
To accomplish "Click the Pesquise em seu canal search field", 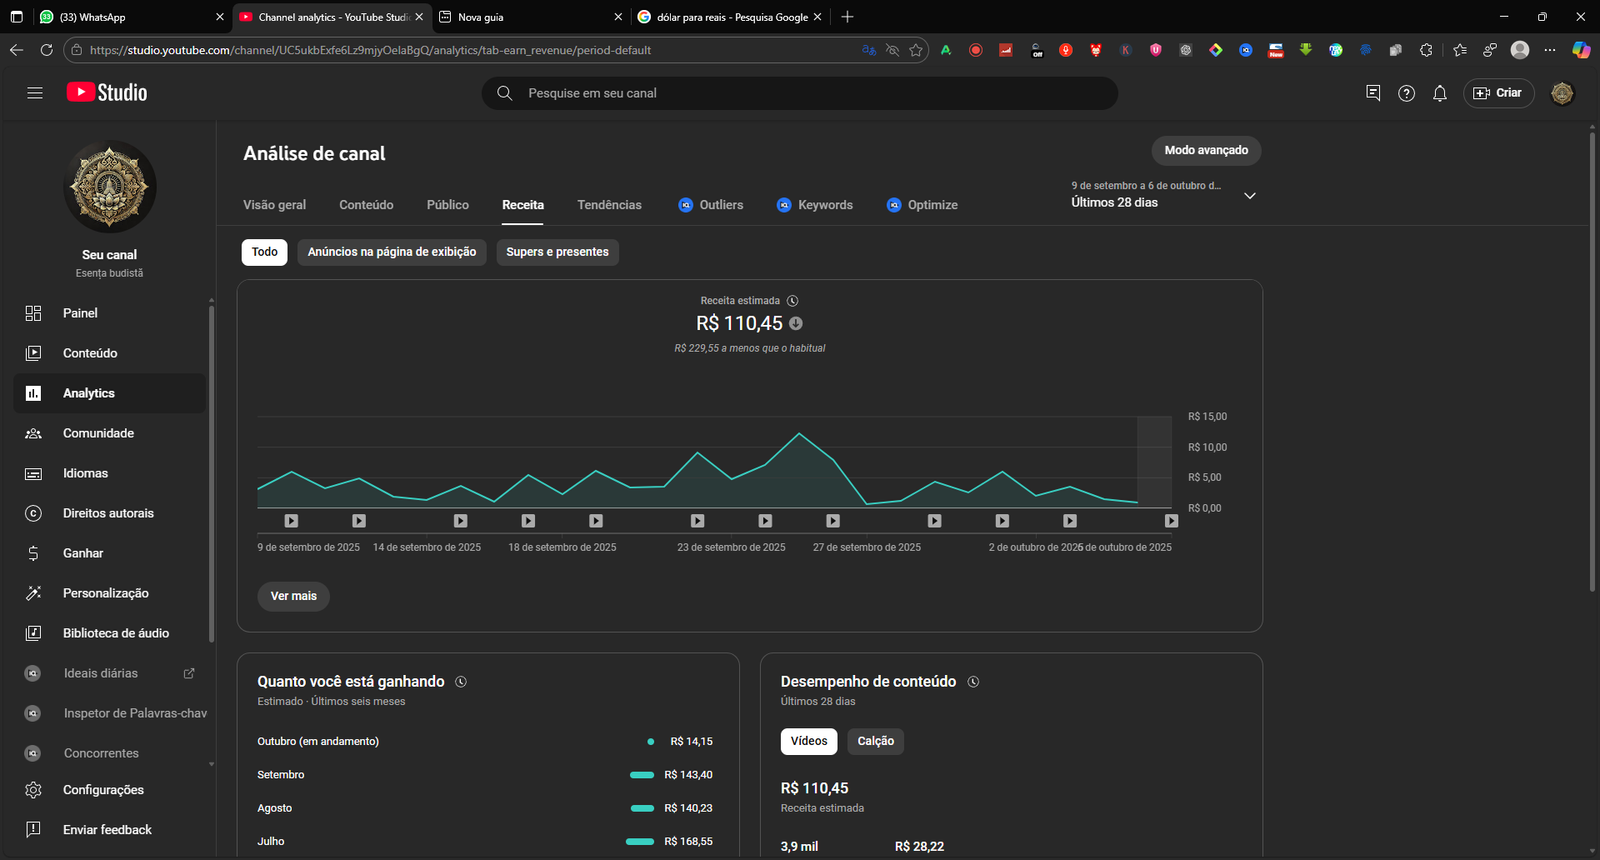I will tap(800, 93).
